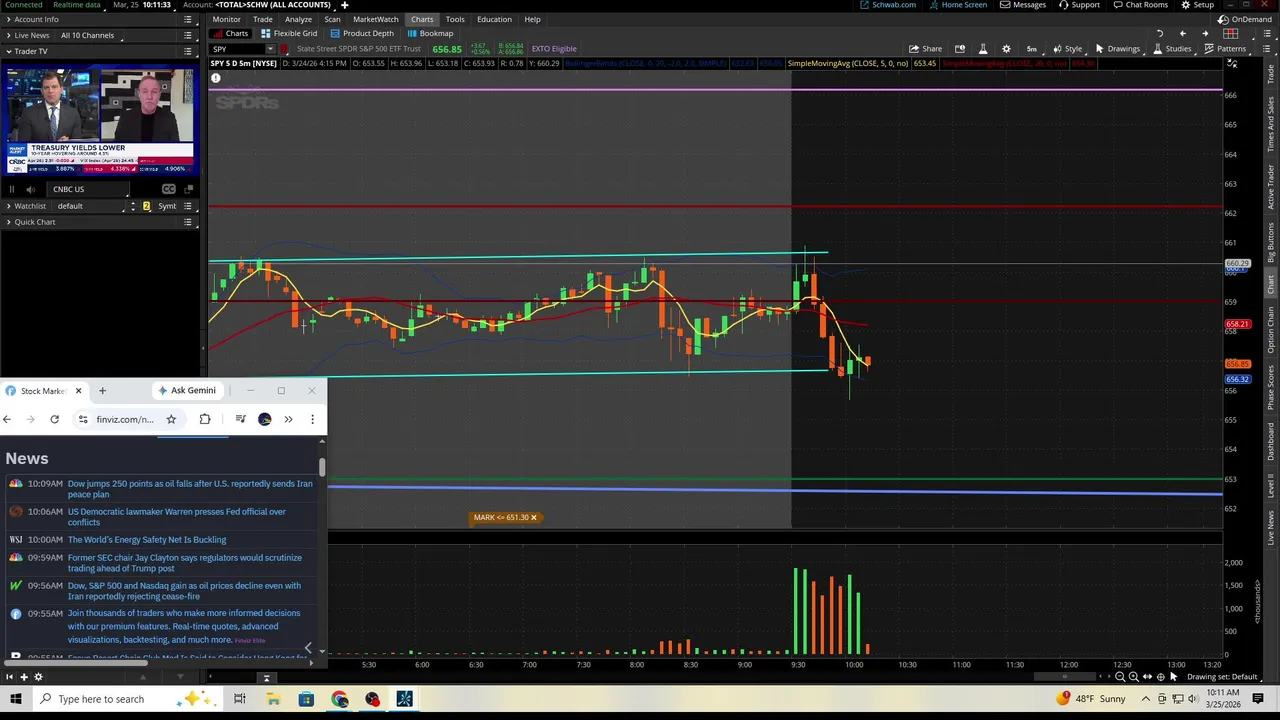Viewport: 1280px width, 720px height.
Task: Open Chat Rooms
Action: click(x=1139, y=5)
